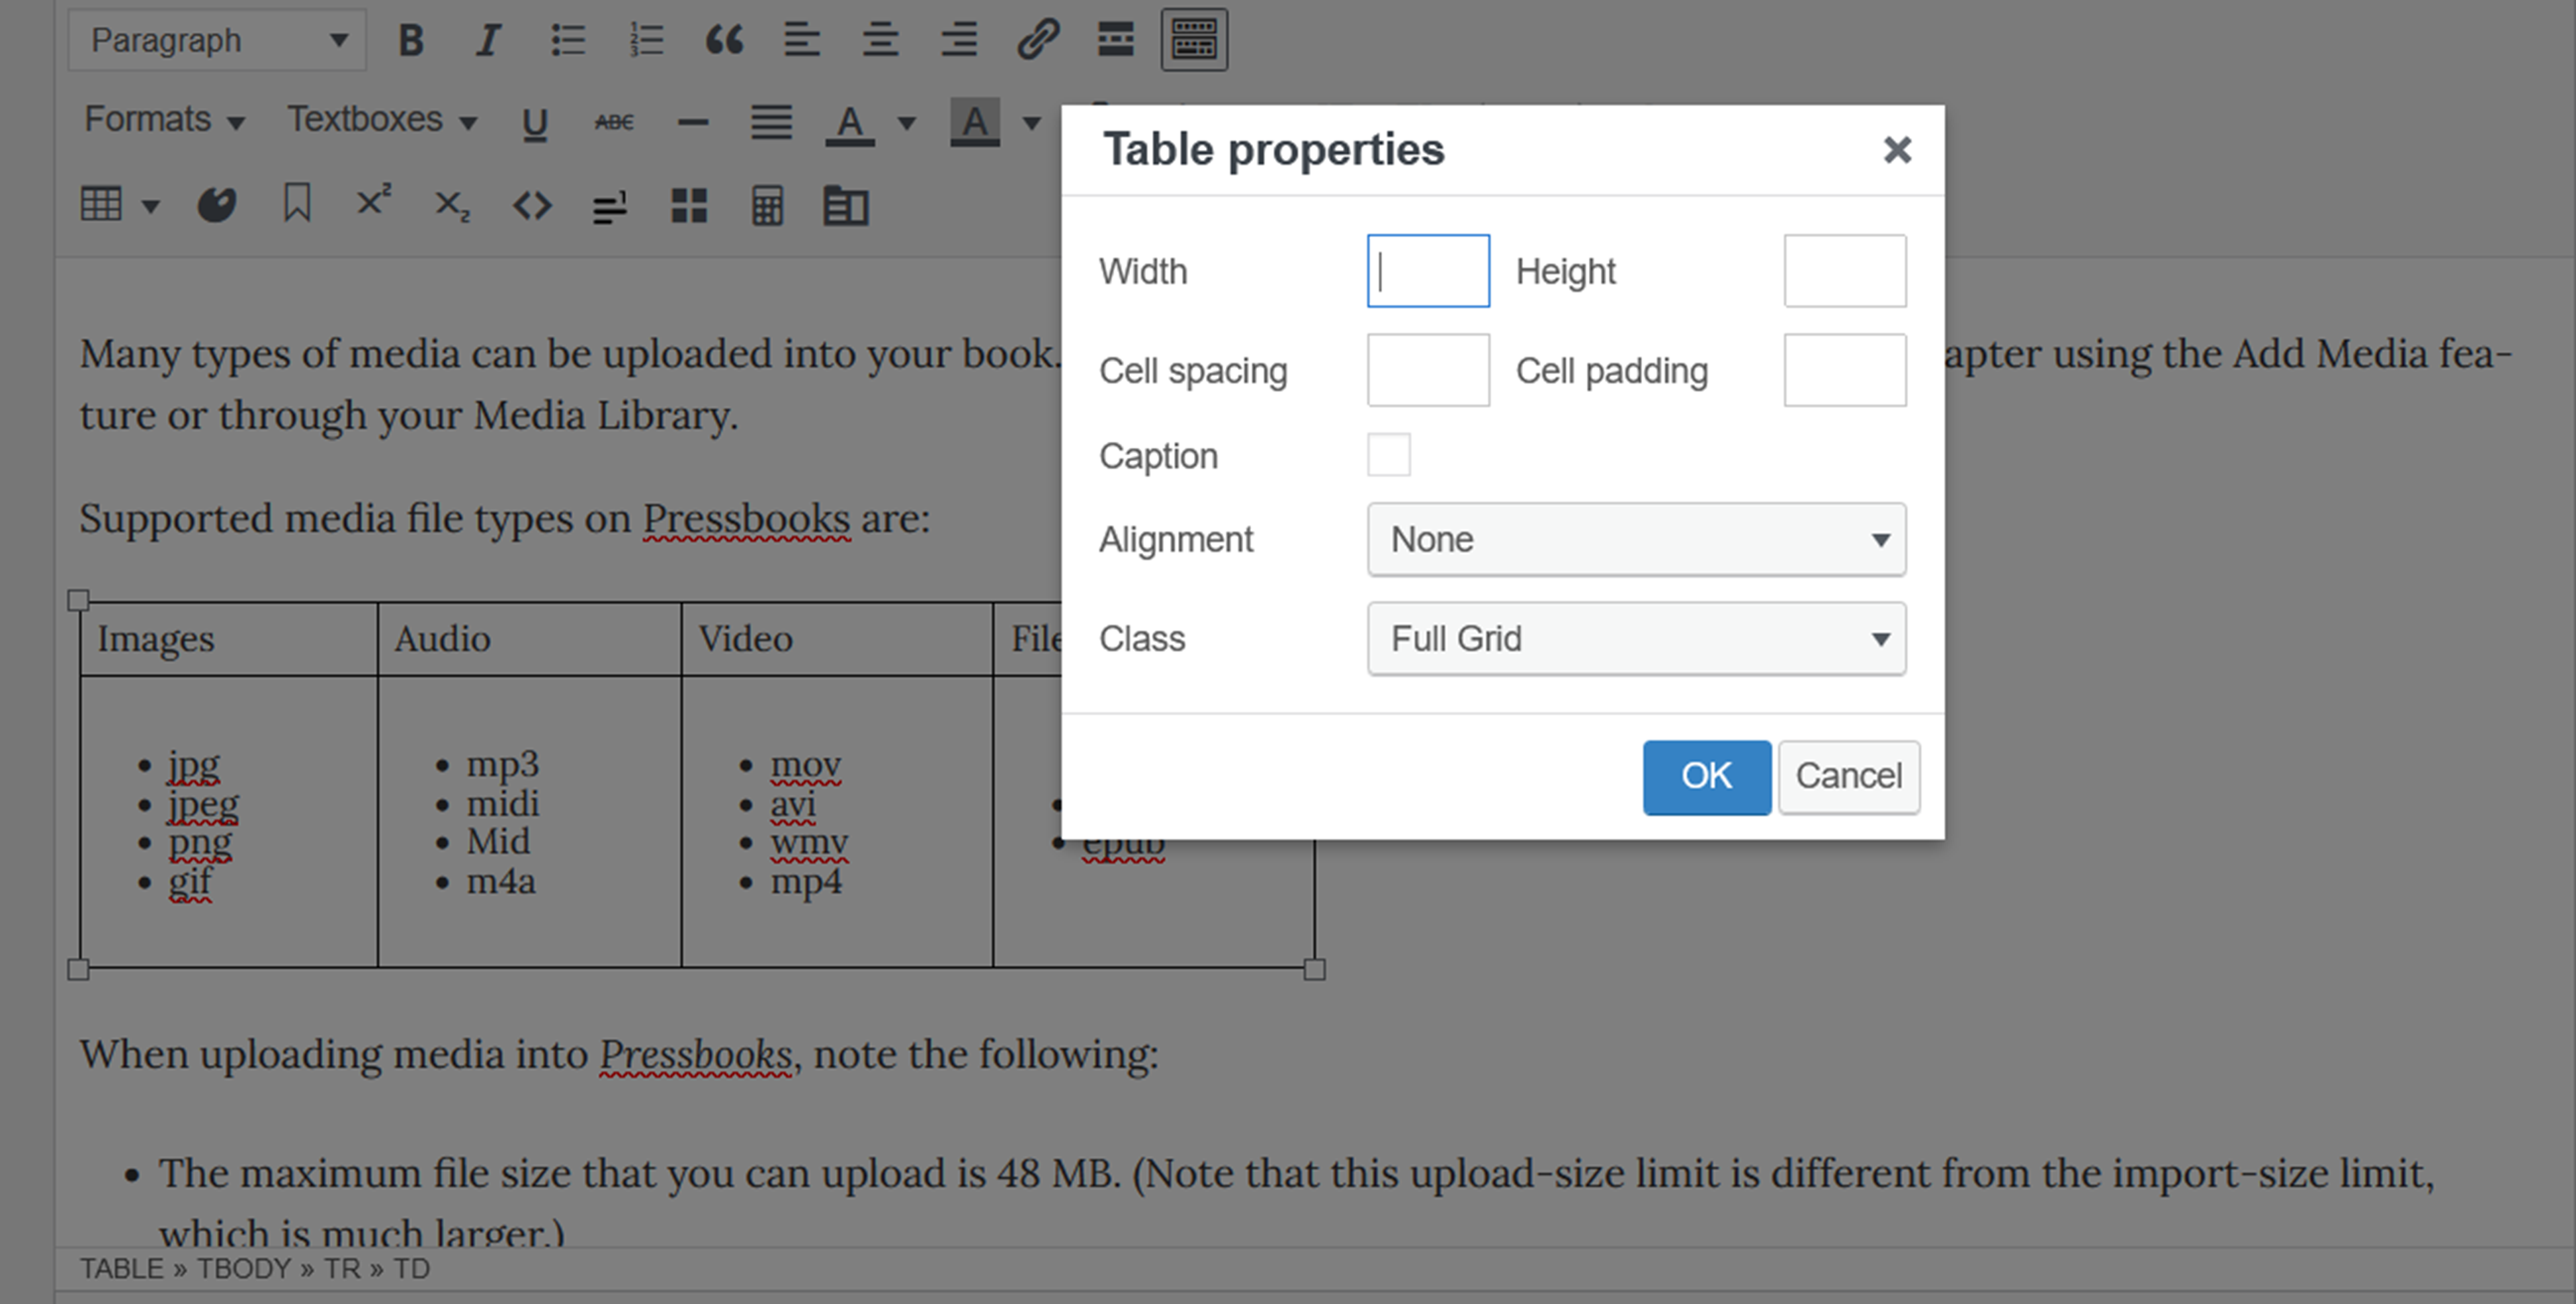Click the apple-shaped toolbar icon
The image size is (2576, 1304).
(x=216, y=205)
